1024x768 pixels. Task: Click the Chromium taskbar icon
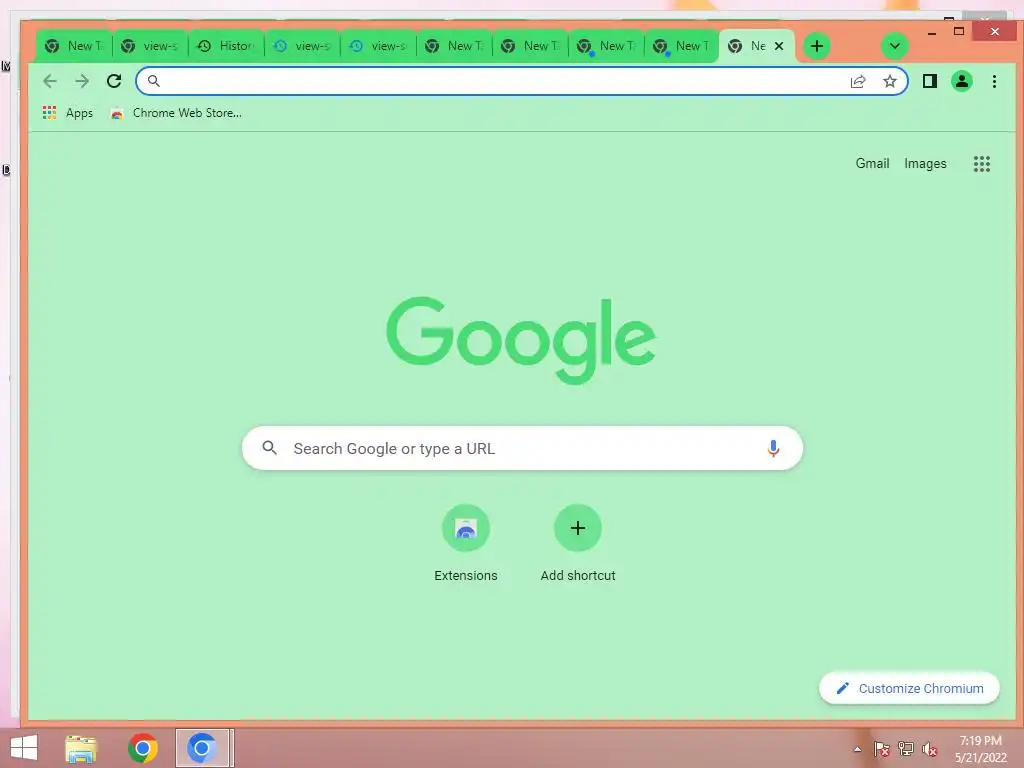(x=202, y=748)
